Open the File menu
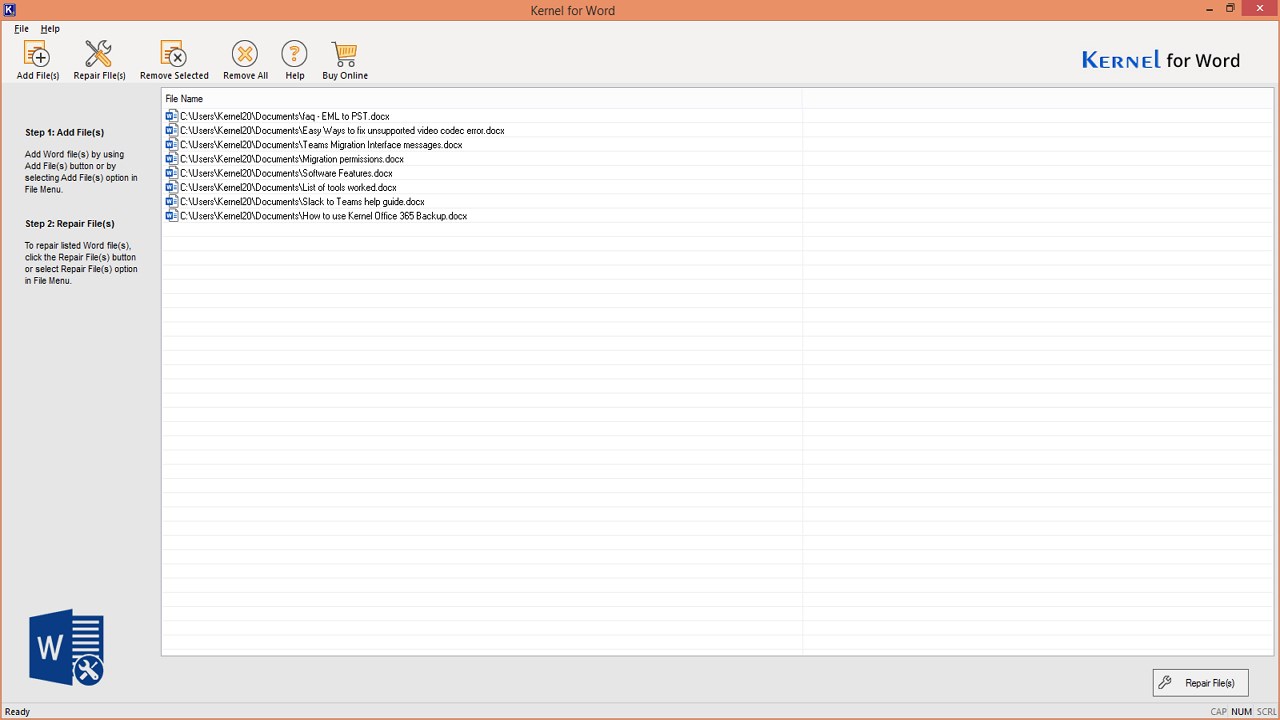 click(x=21, y=29)
